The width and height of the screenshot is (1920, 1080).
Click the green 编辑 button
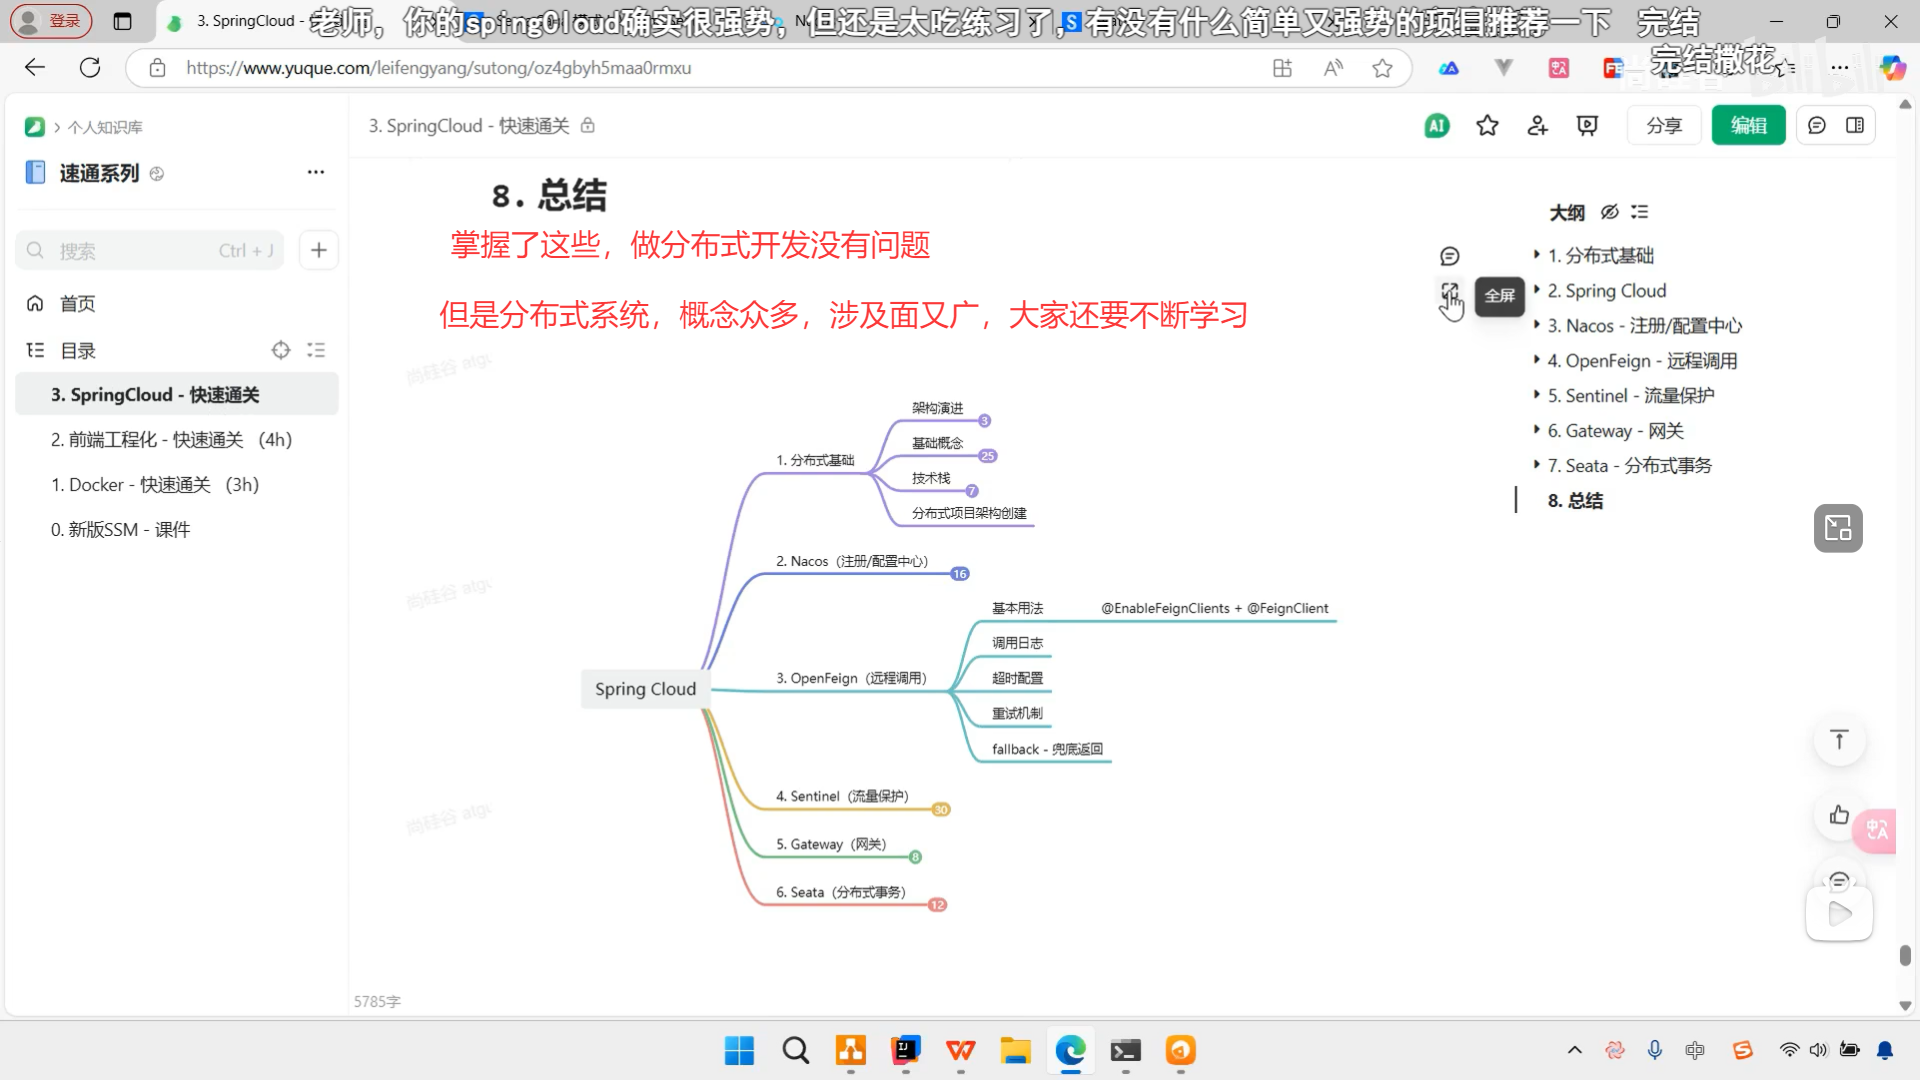1748,126
